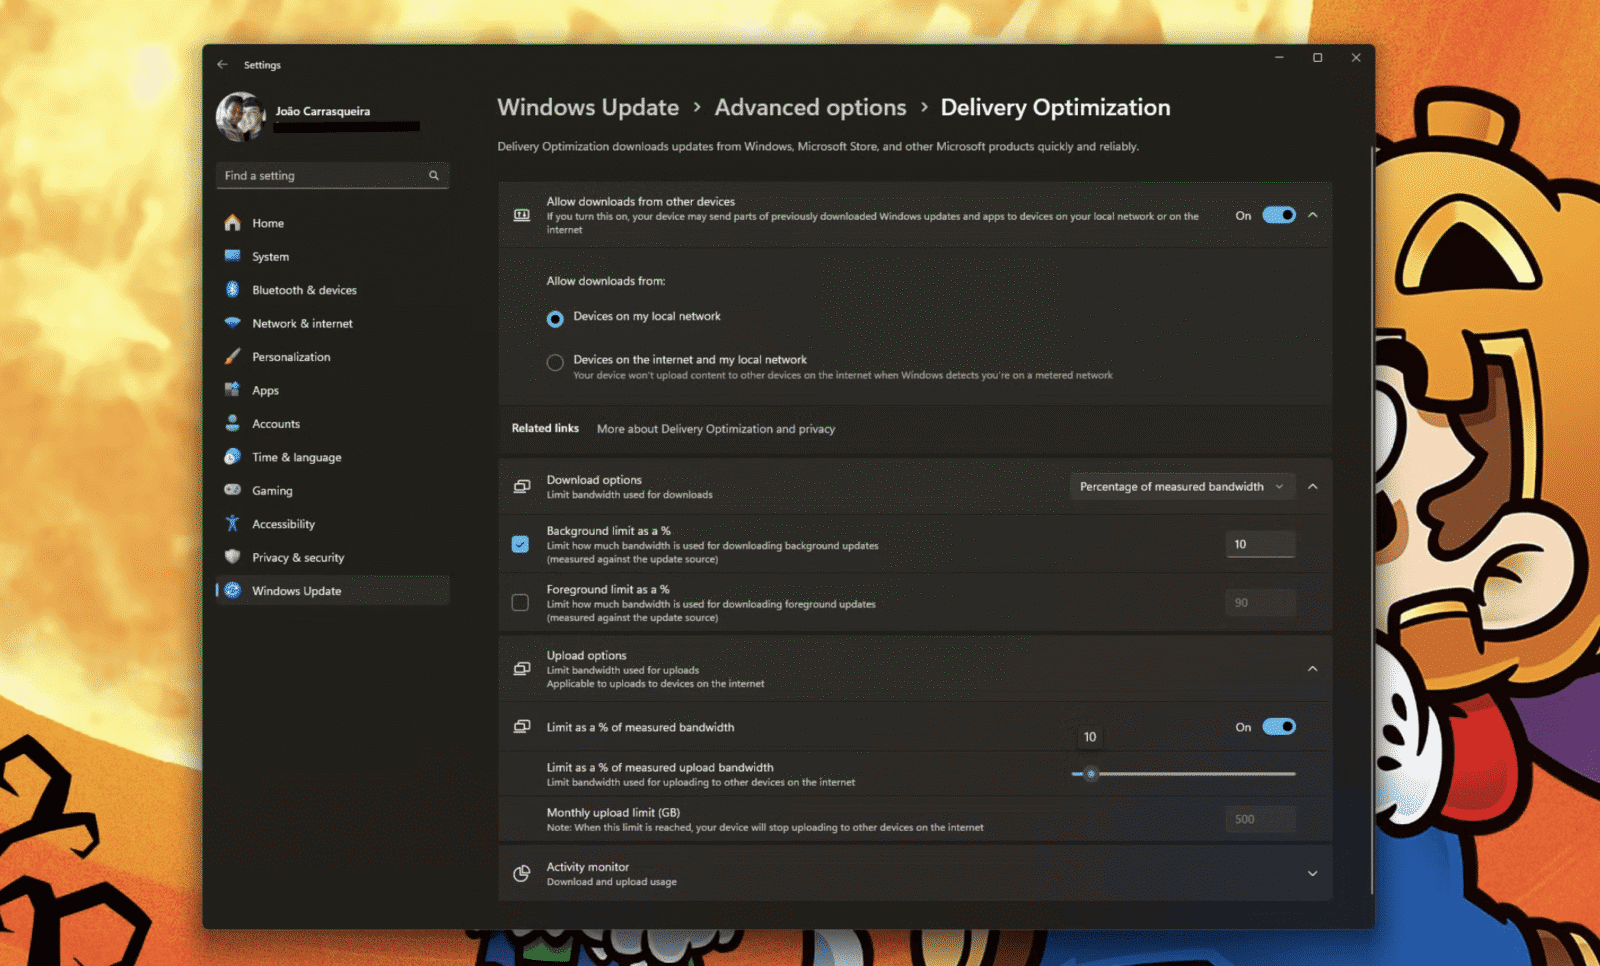
Task: Click the Apps icon in sidebar
Action: point(232,390)
